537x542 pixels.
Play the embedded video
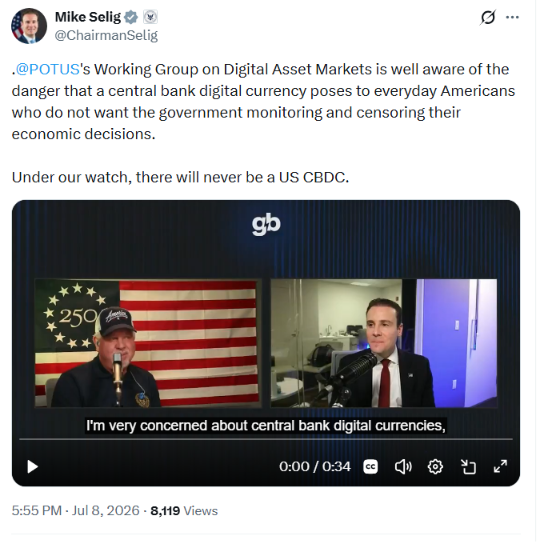pos(32,467)
